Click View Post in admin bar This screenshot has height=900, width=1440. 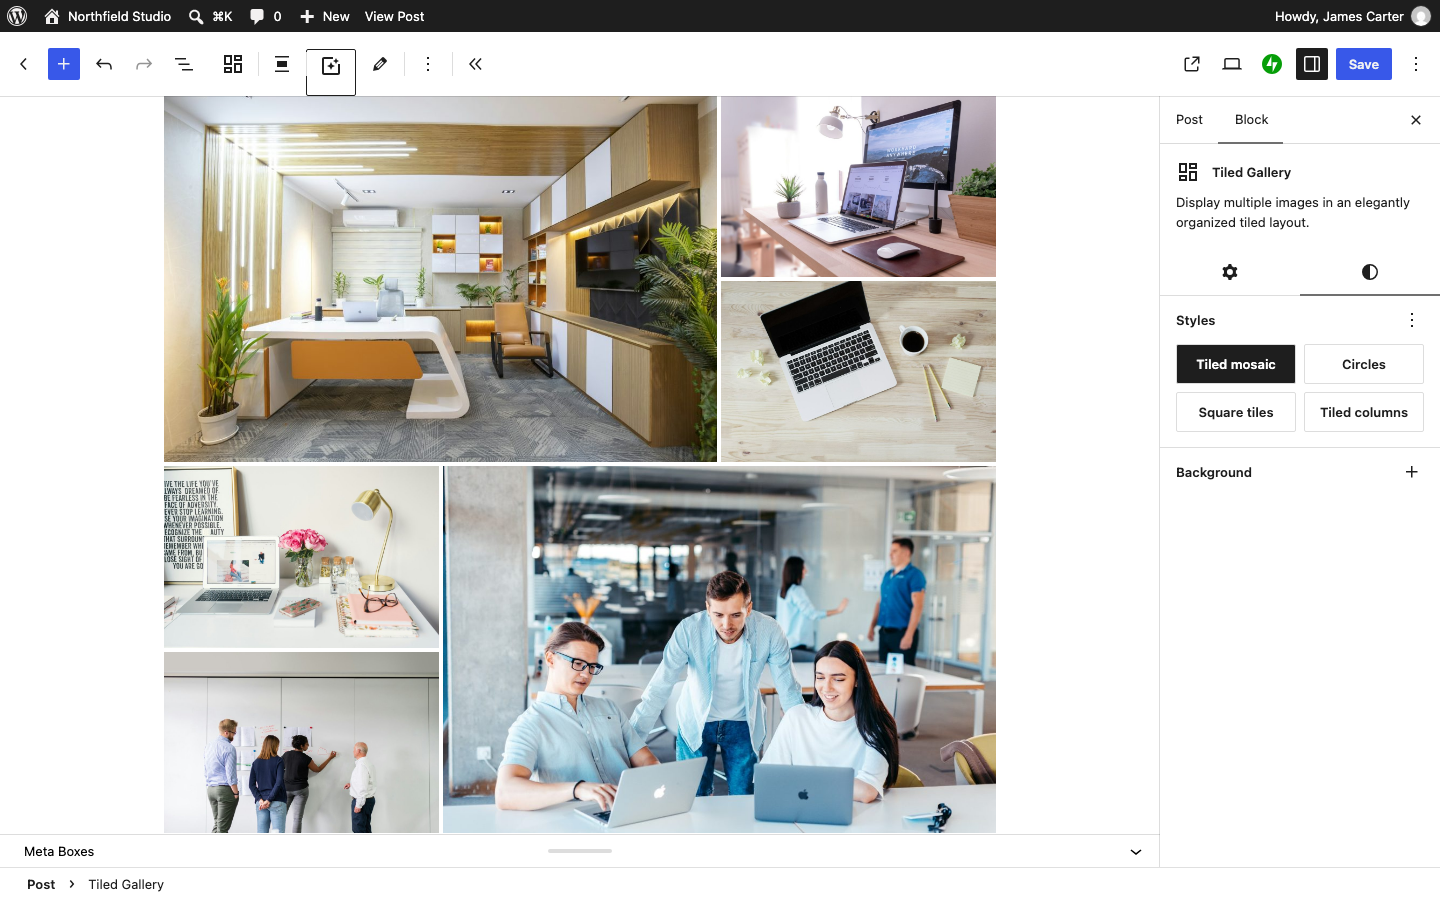tap(394, 16)
